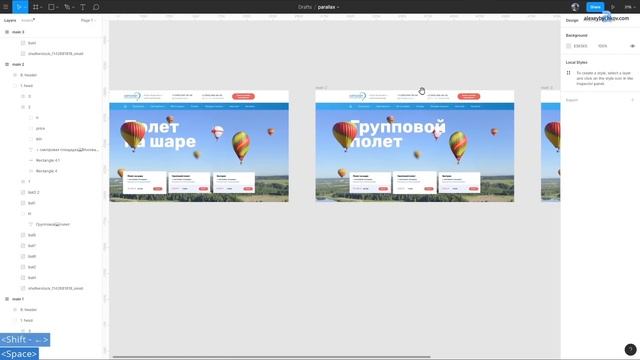Open the Move tool options dropdown arrow
640x360 pixels.
pyautogui.click(x=25, y=7)
